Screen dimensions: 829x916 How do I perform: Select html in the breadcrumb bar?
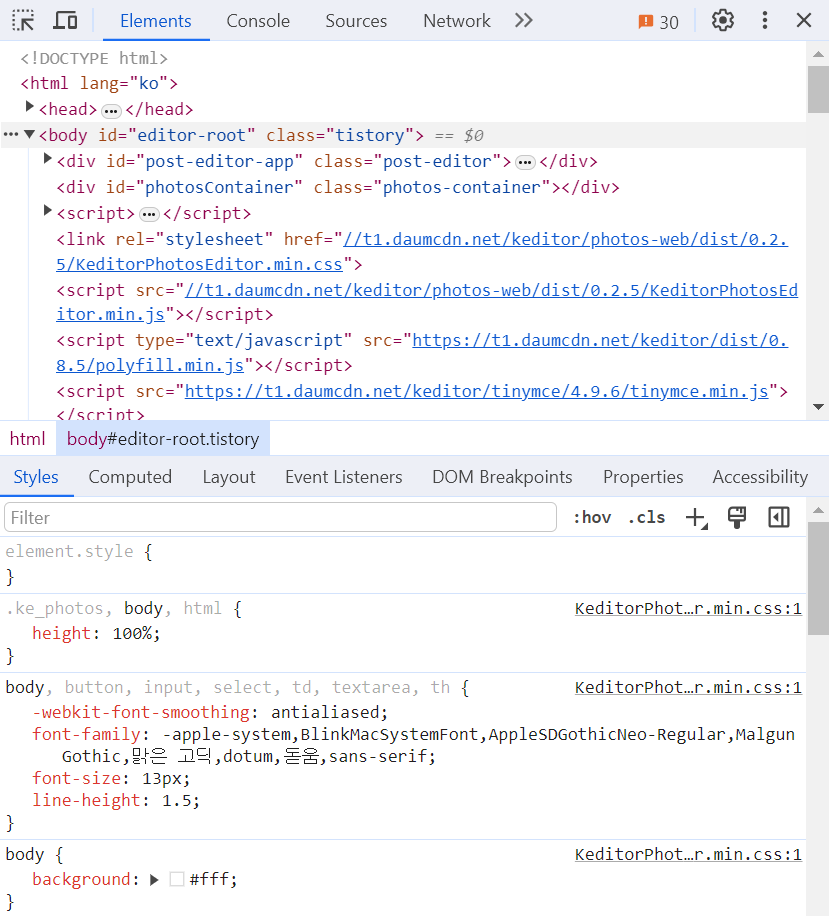[27, 439]
